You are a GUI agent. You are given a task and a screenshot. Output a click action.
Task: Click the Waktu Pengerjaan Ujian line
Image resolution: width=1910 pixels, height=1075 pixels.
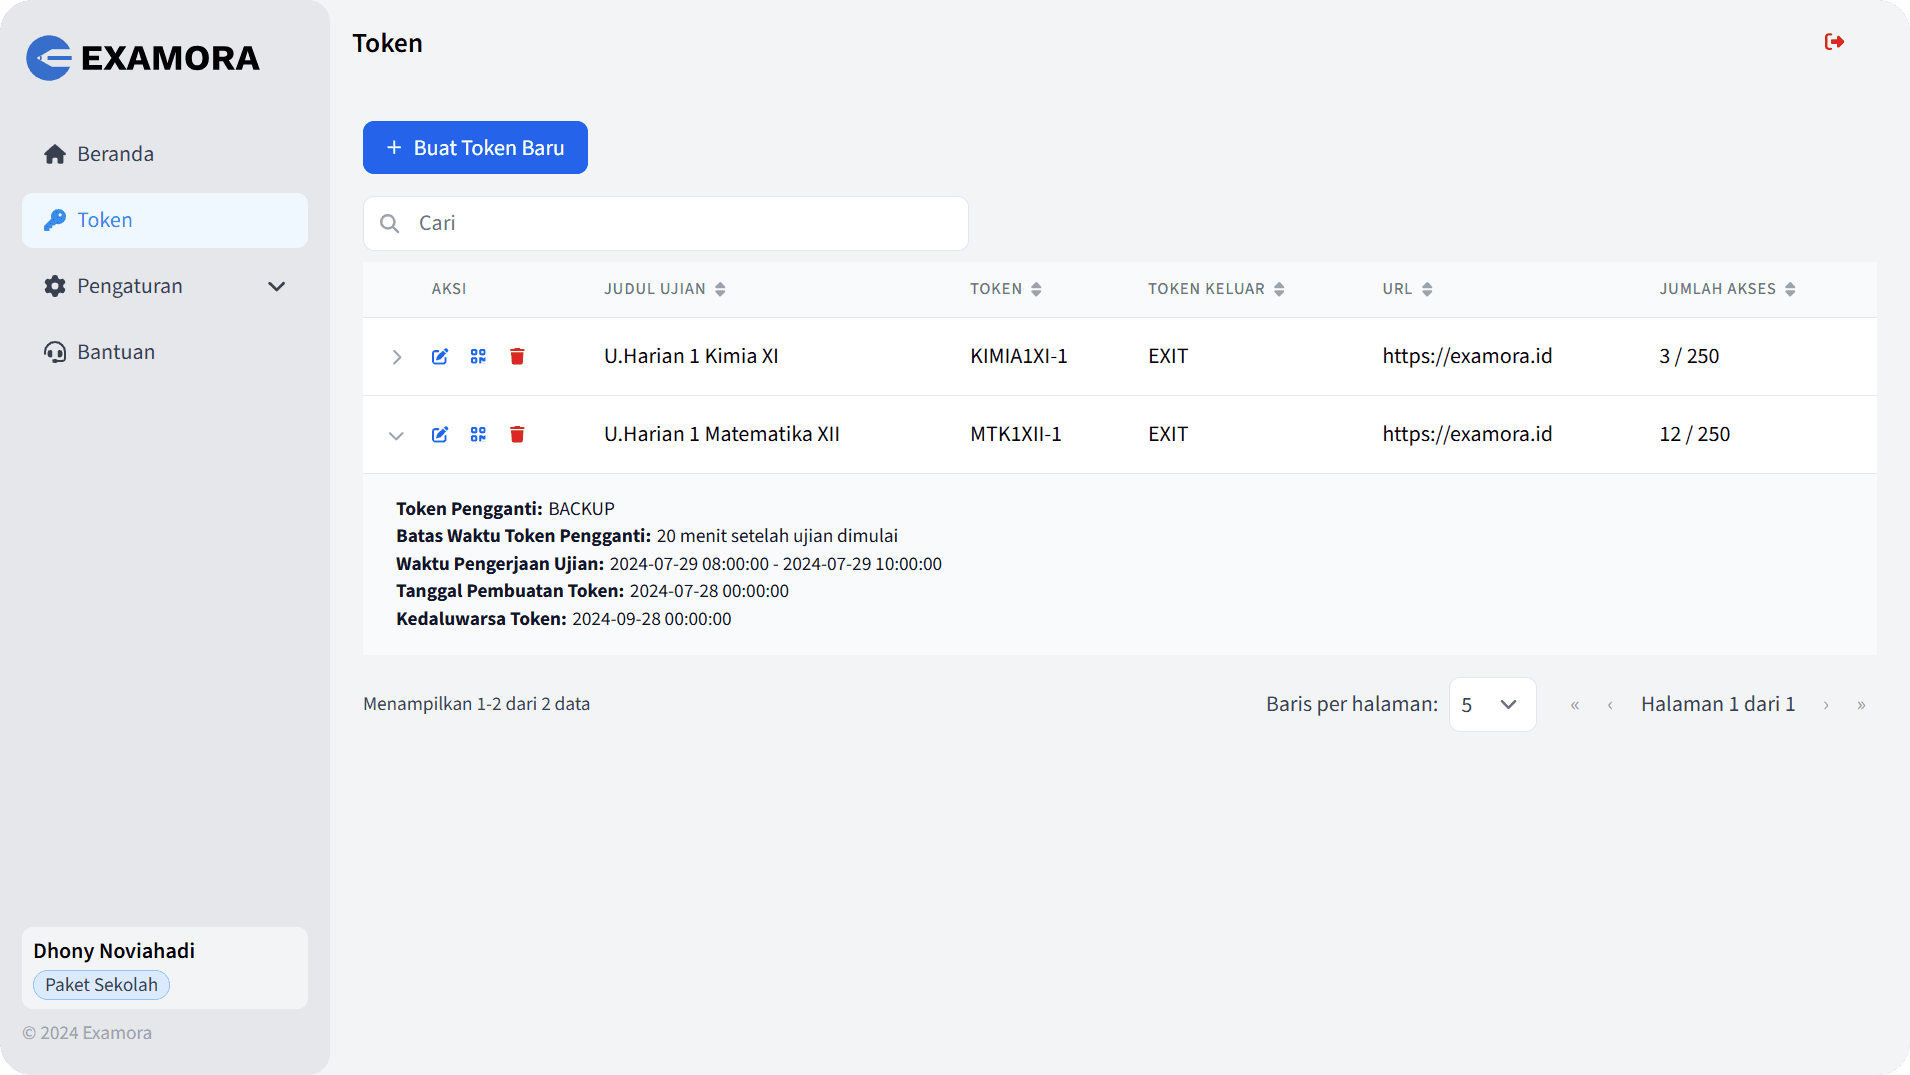(x=668, y=564)
